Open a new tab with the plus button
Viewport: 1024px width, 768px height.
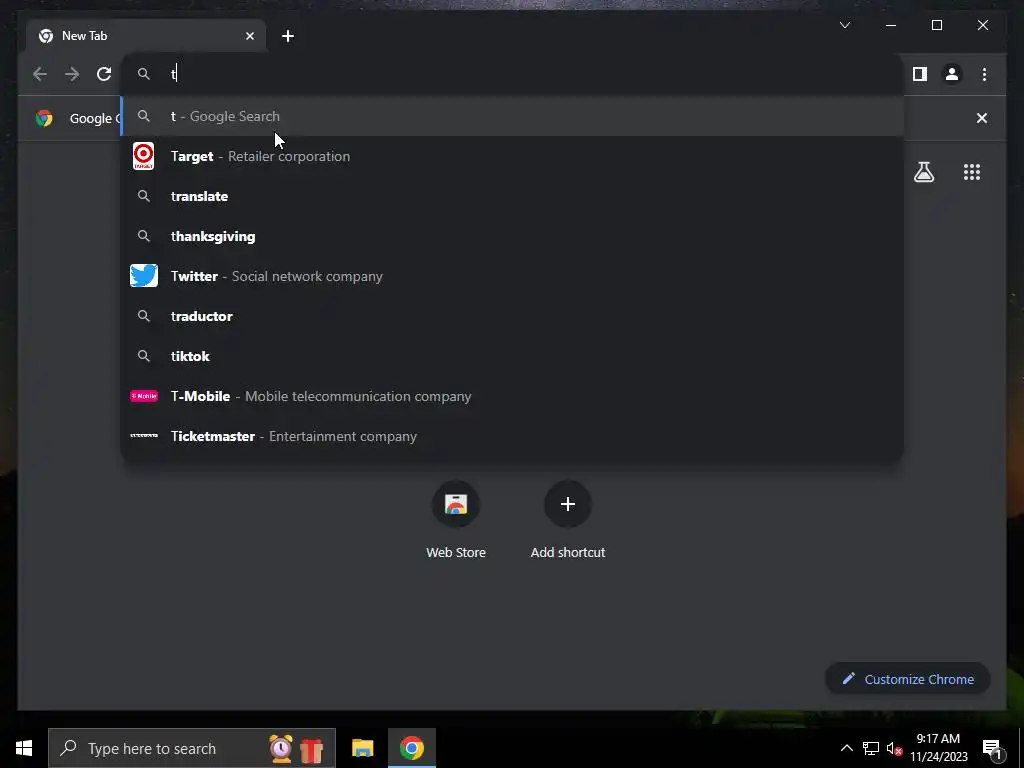click(288, 36)
